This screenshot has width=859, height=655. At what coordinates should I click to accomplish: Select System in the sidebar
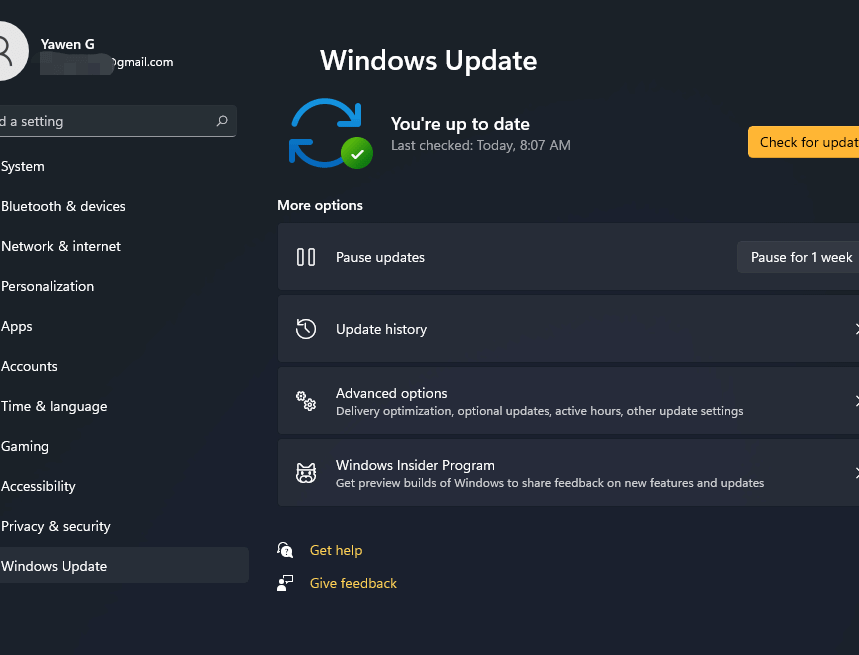pyautogui.click(x=23, y=166)
